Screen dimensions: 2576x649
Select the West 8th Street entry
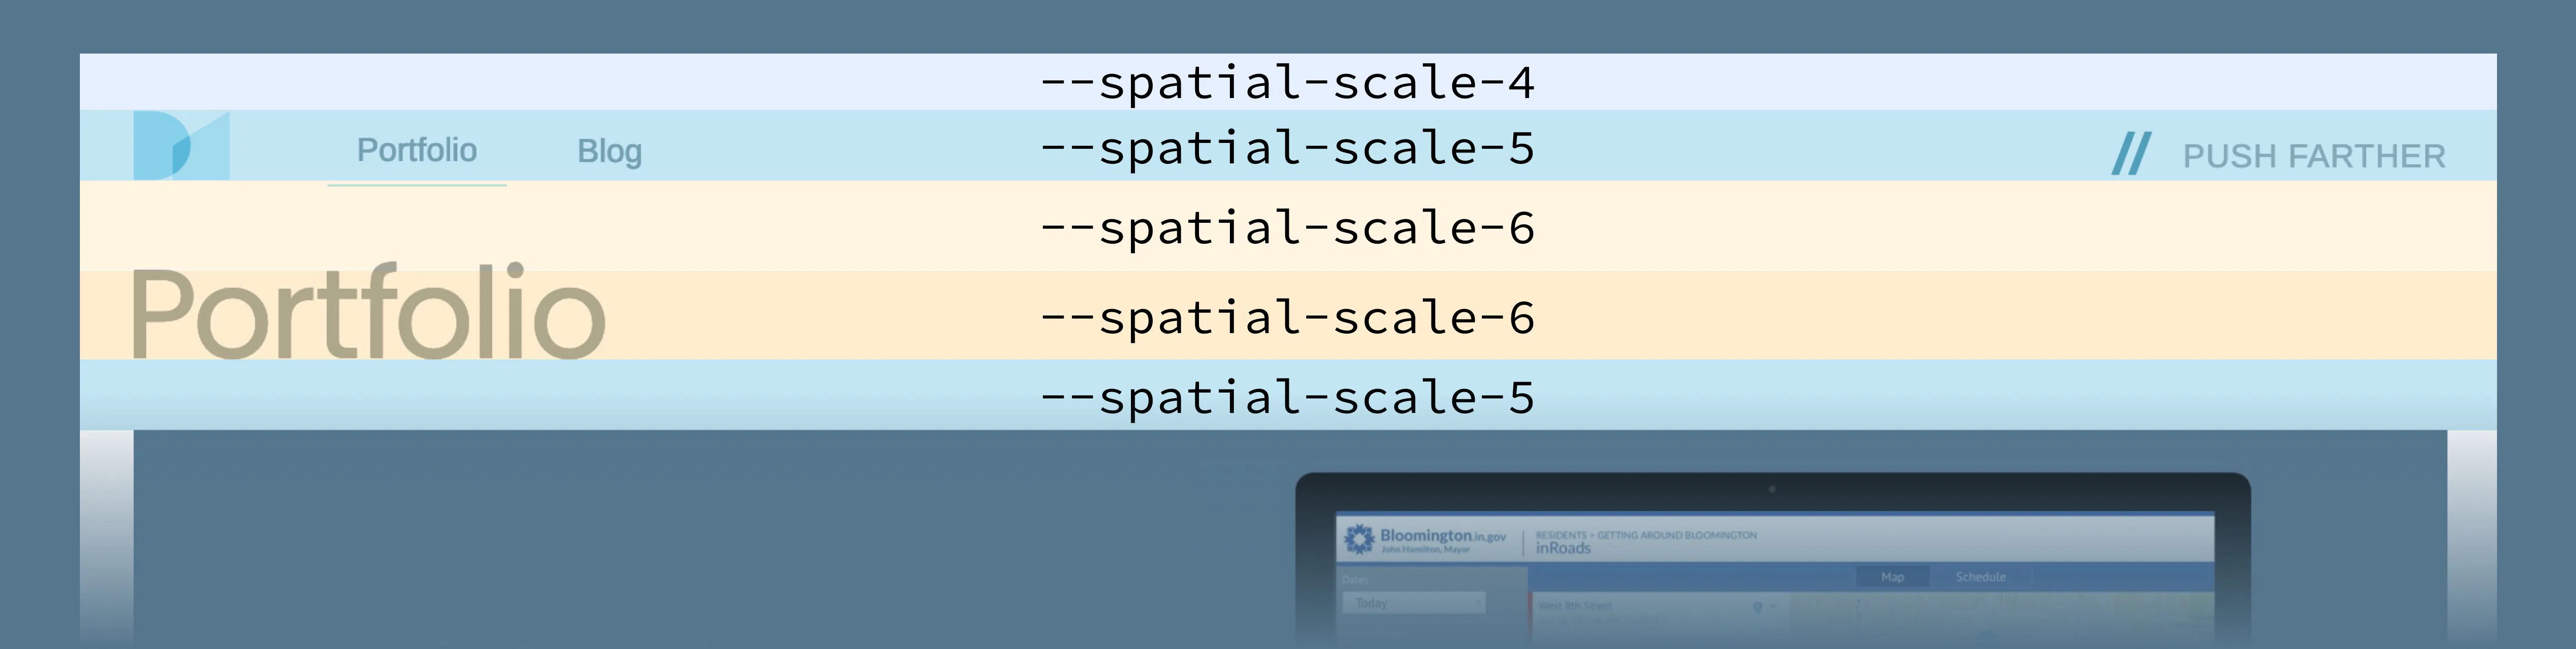pyautogui.click(x=1575, y=606)
